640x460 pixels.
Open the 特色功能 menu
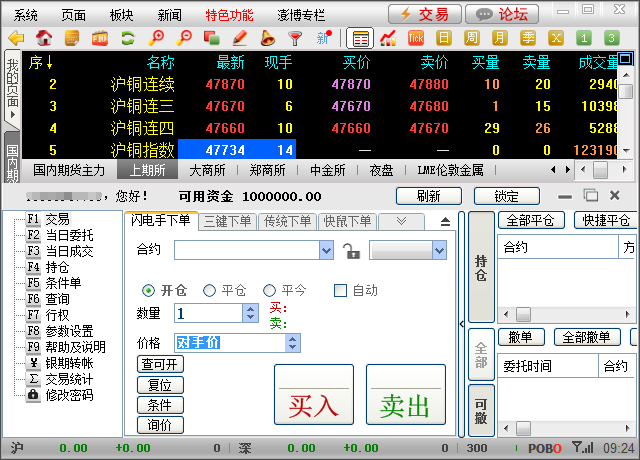[230, 15]
